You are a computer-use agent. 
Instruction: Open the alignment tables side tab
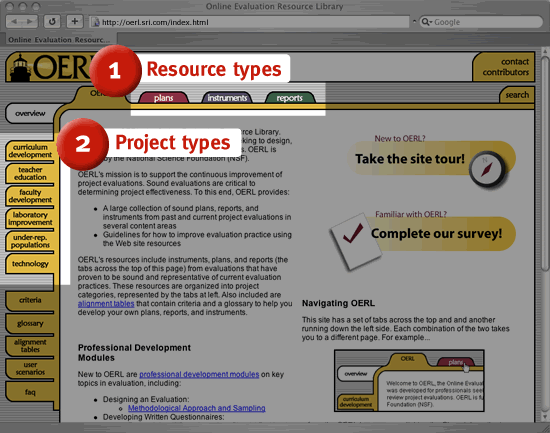click(x=30, y=346)
